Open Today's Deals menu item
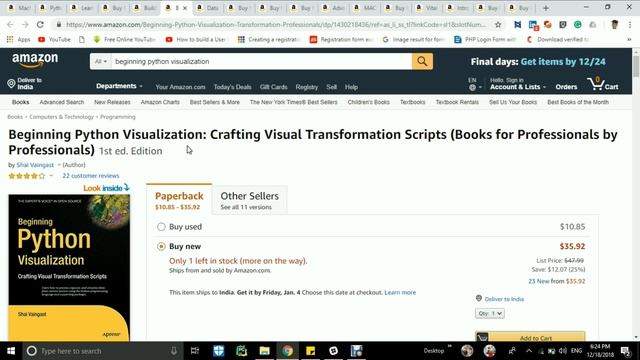The width and height of the screenshot is (640, 360). pyautogui.click(x=232, y=87)
